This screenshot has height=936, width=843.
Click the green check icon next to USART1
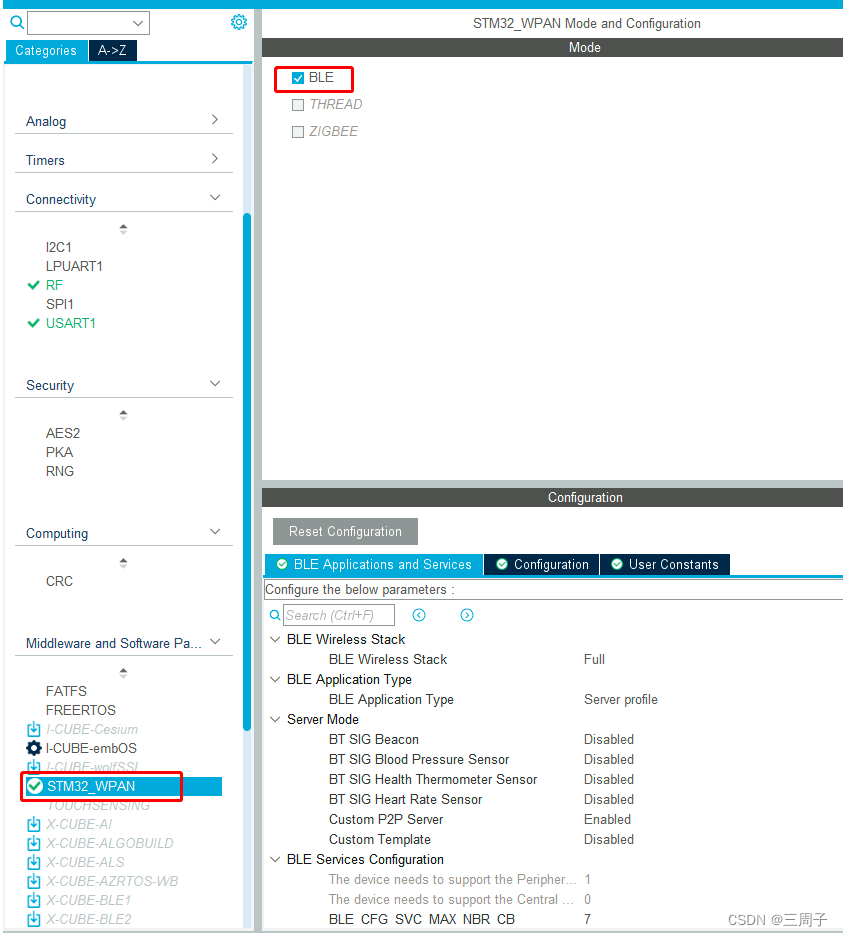34,324
